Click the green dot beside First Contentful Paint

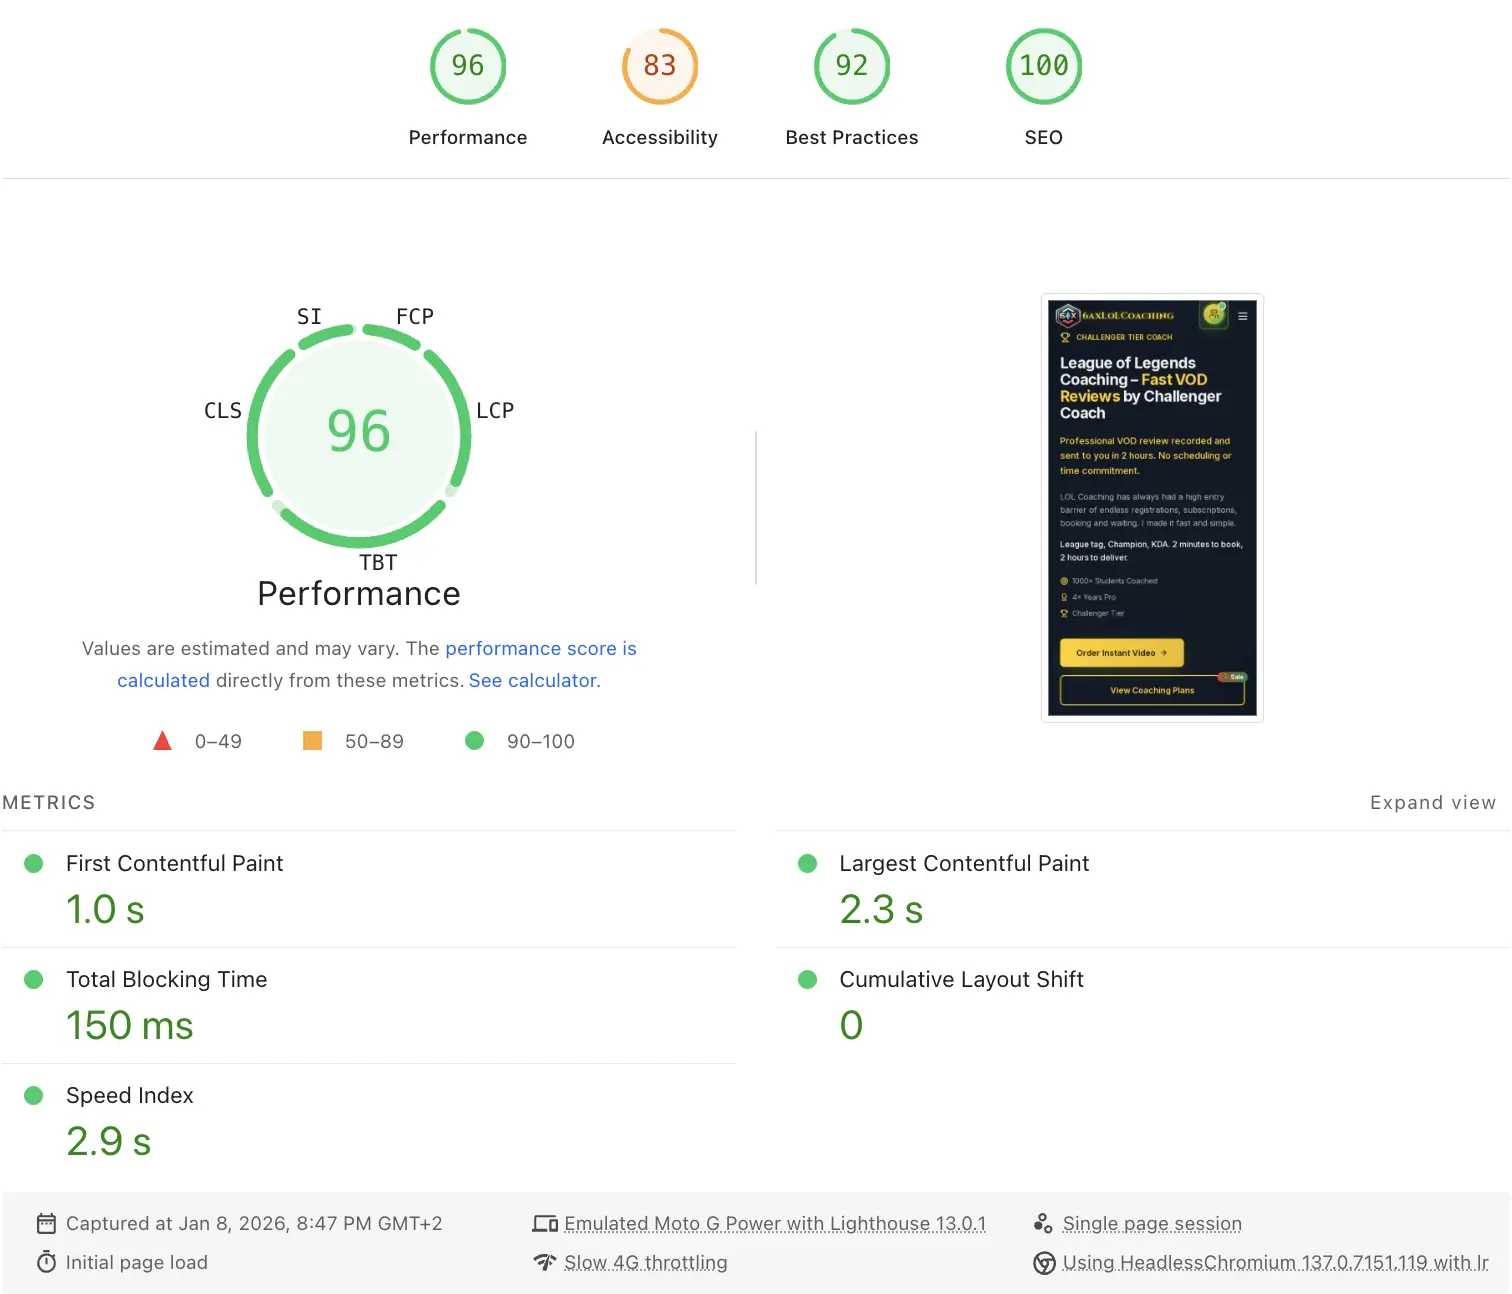35,863
